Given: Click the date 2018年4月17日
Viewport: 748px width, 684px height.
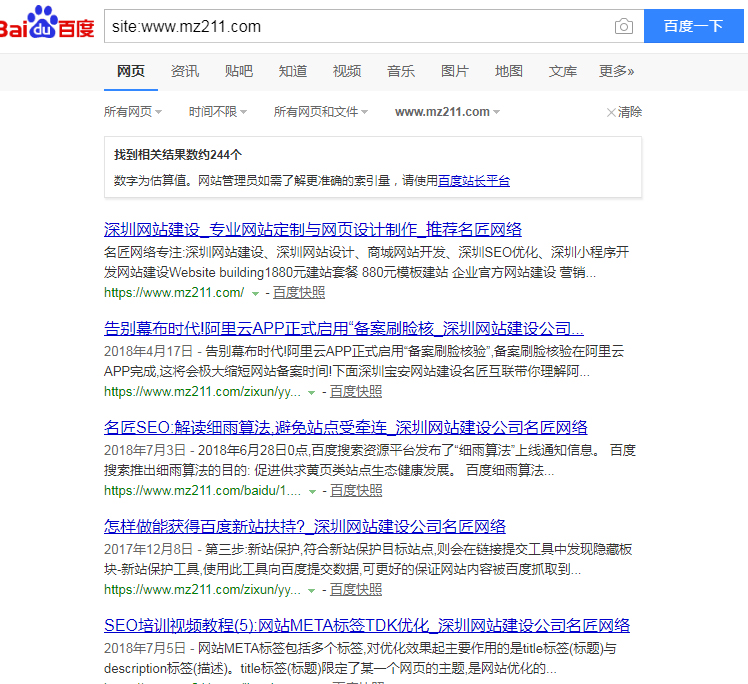Looking at the screenshot, I should click(x=148, y=351).
